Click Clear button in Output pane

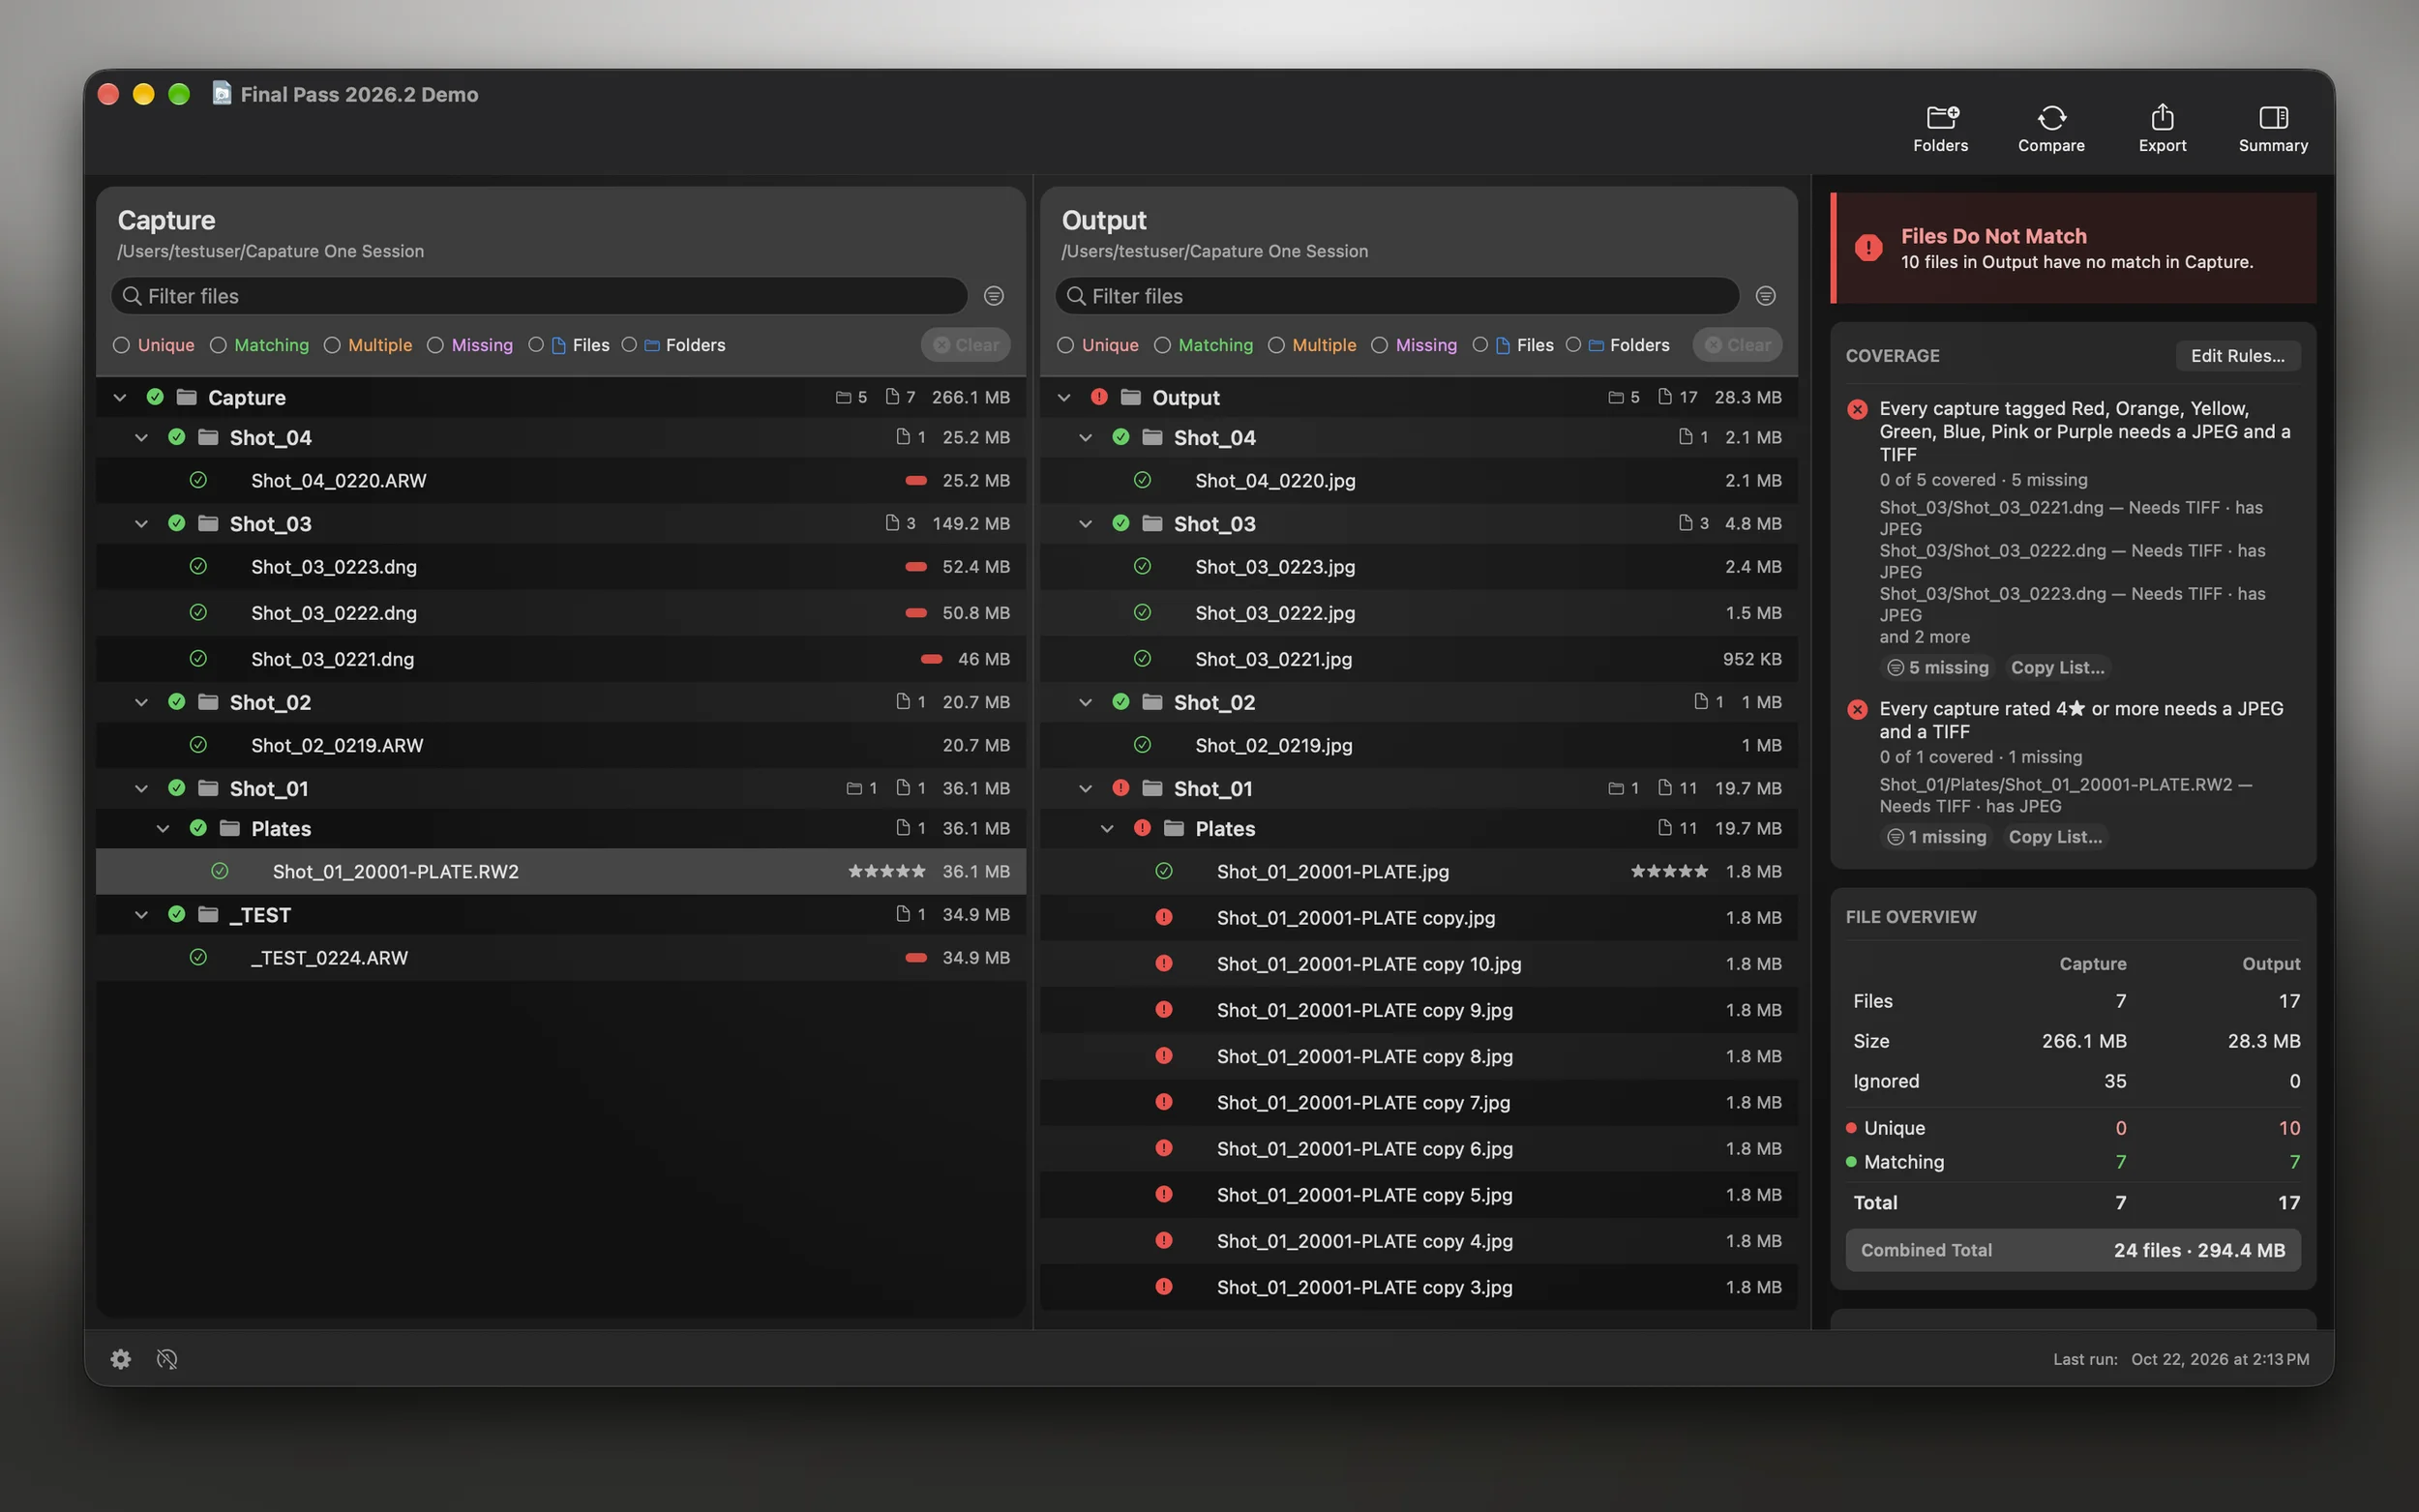pyautogui.click(x=1737, y=345)
